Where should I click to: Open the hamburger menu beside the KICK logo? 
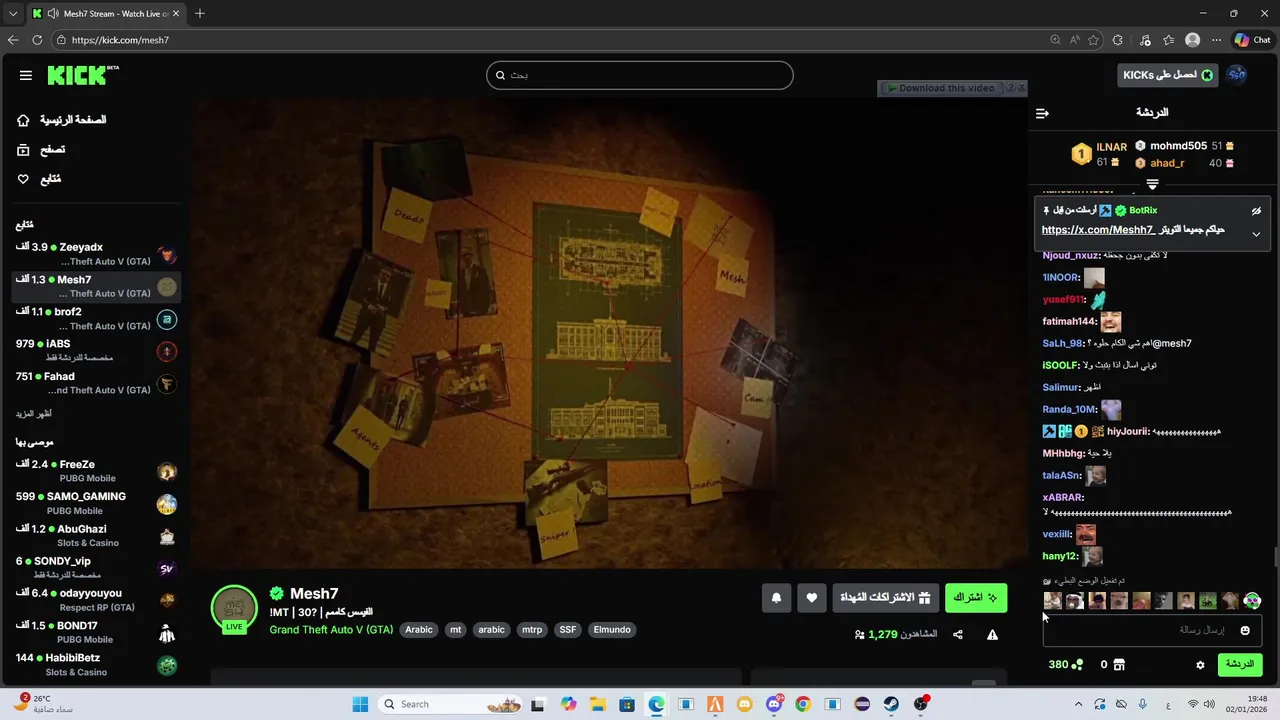pyautogui.click(x=26, y=75)
